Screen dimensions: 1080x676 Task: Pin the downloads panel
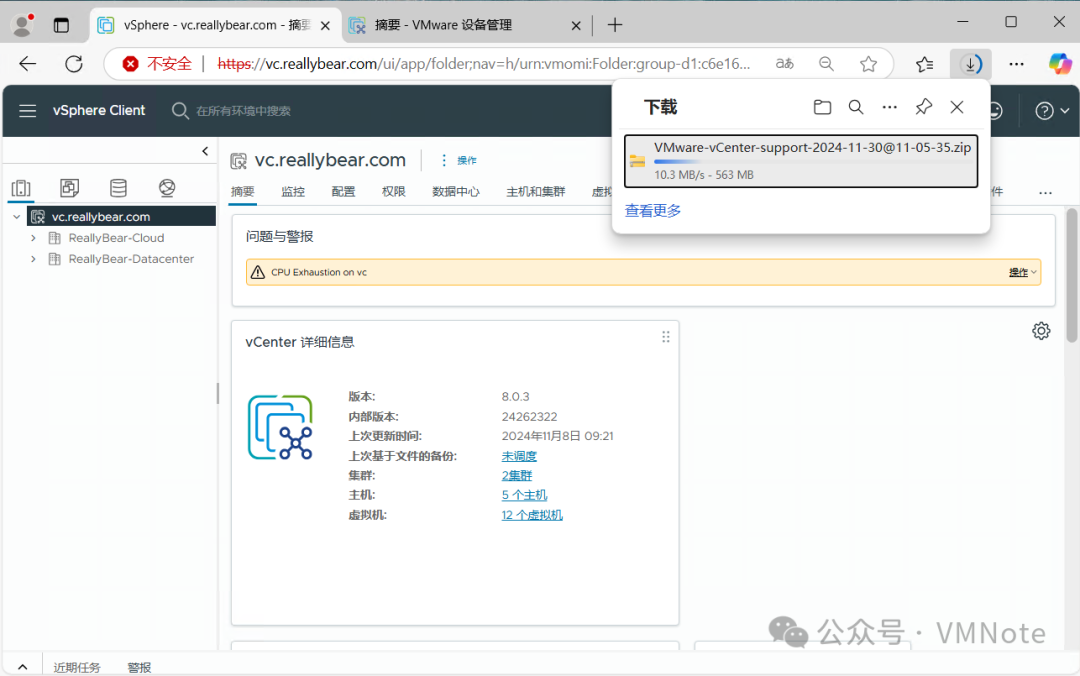point(924,107)
